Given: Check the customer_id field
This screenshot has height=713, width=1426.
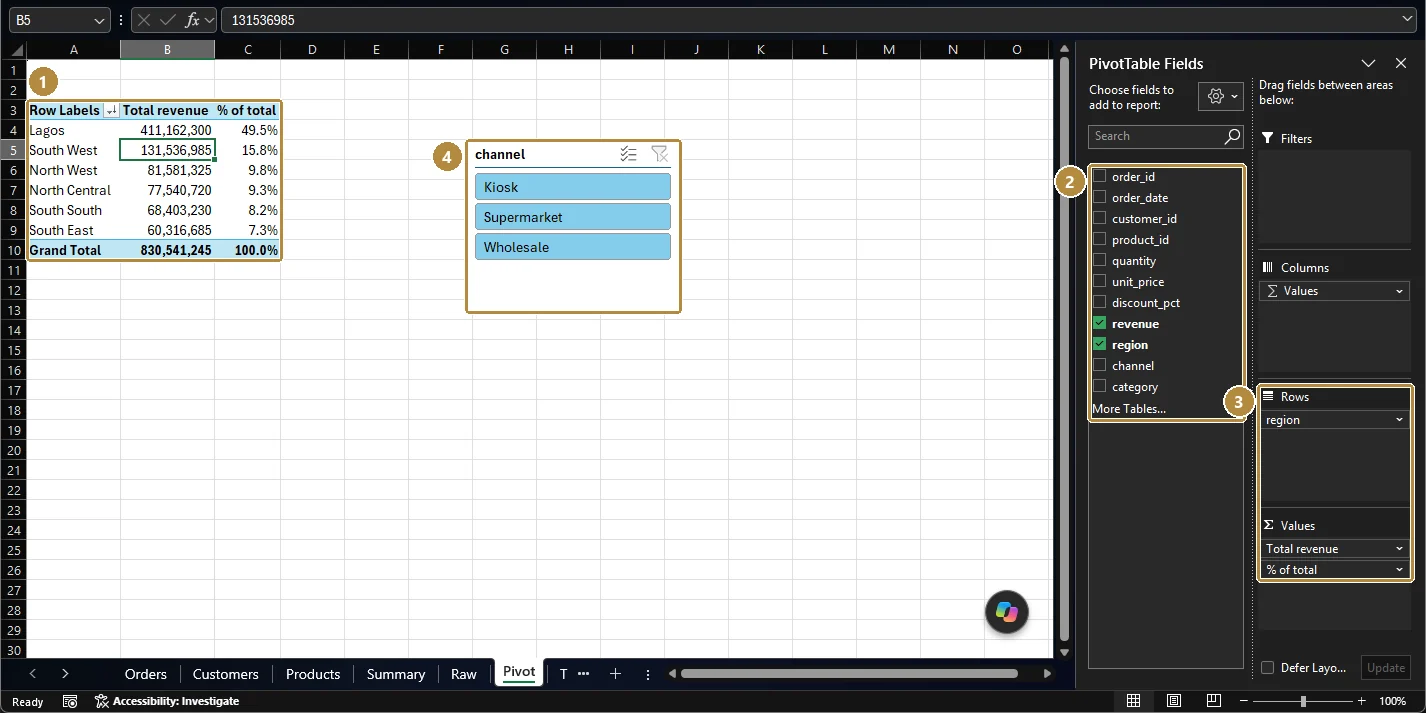Looking at the screenshot, I should tap(1099, 218).
